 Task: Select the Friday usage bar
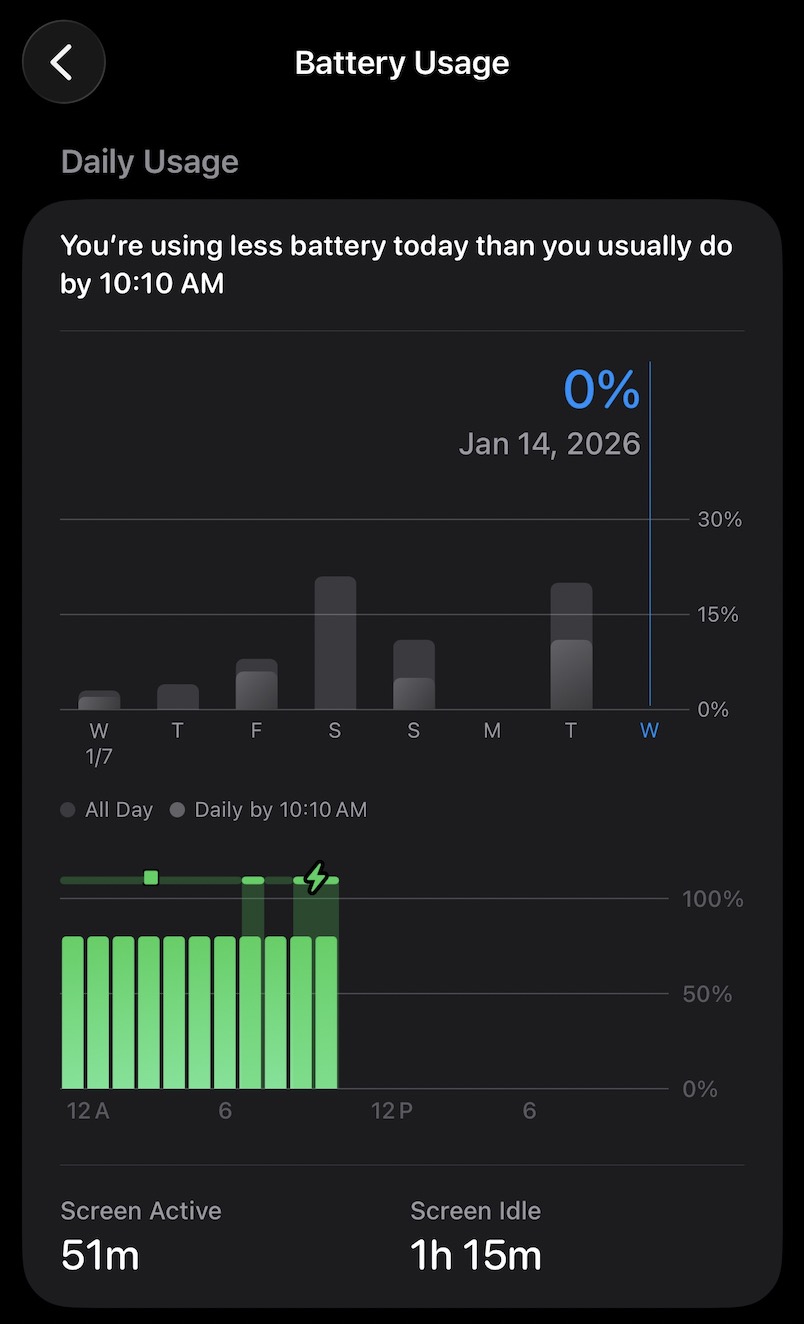point(257,685)
